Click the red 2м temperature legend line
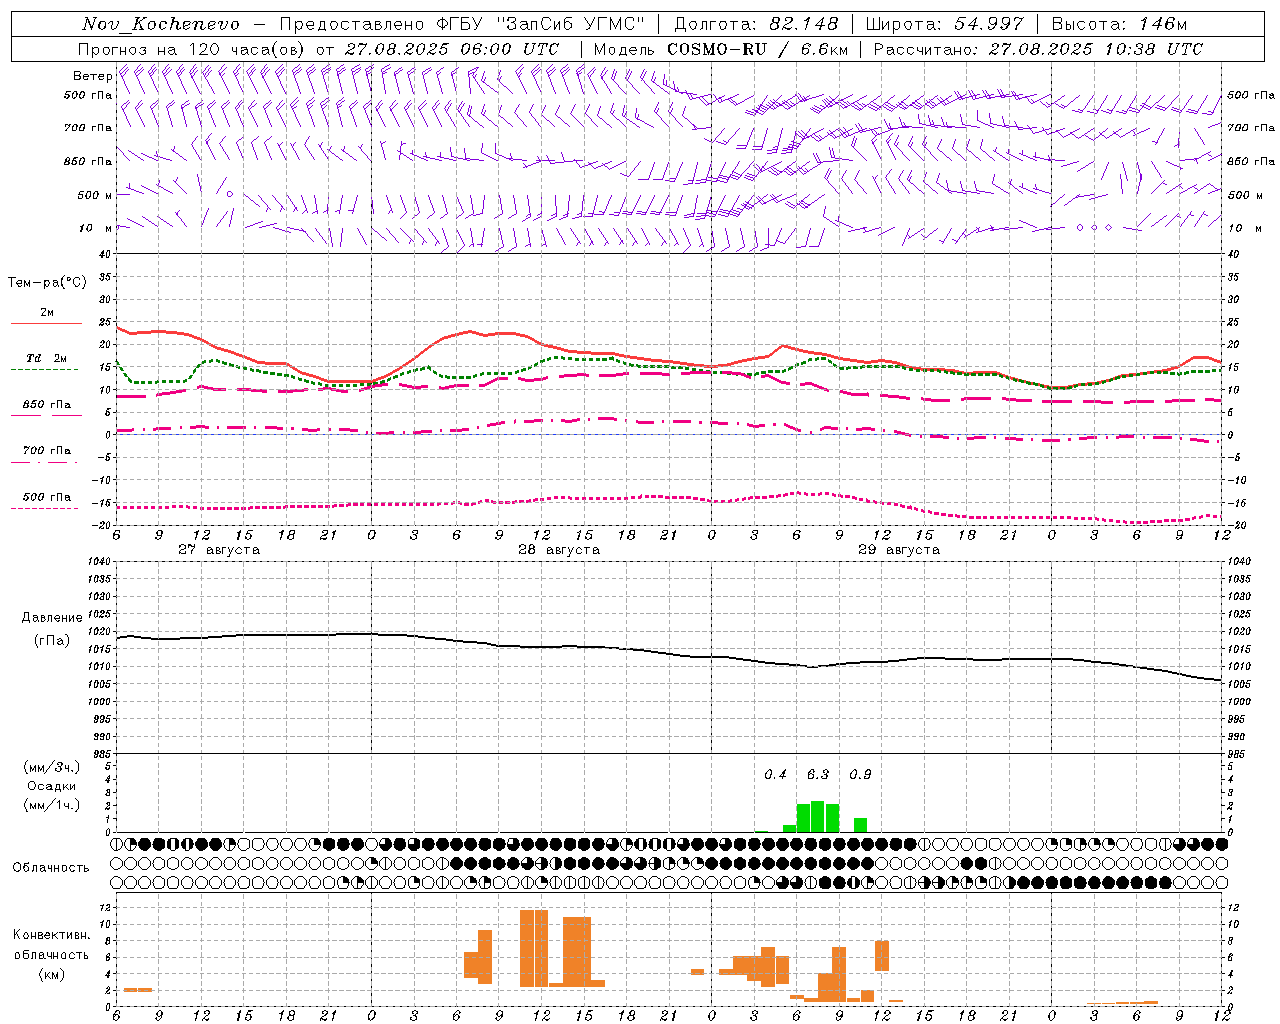The width and height of the screenshot is (1280, 1024). tap(46, 323)
